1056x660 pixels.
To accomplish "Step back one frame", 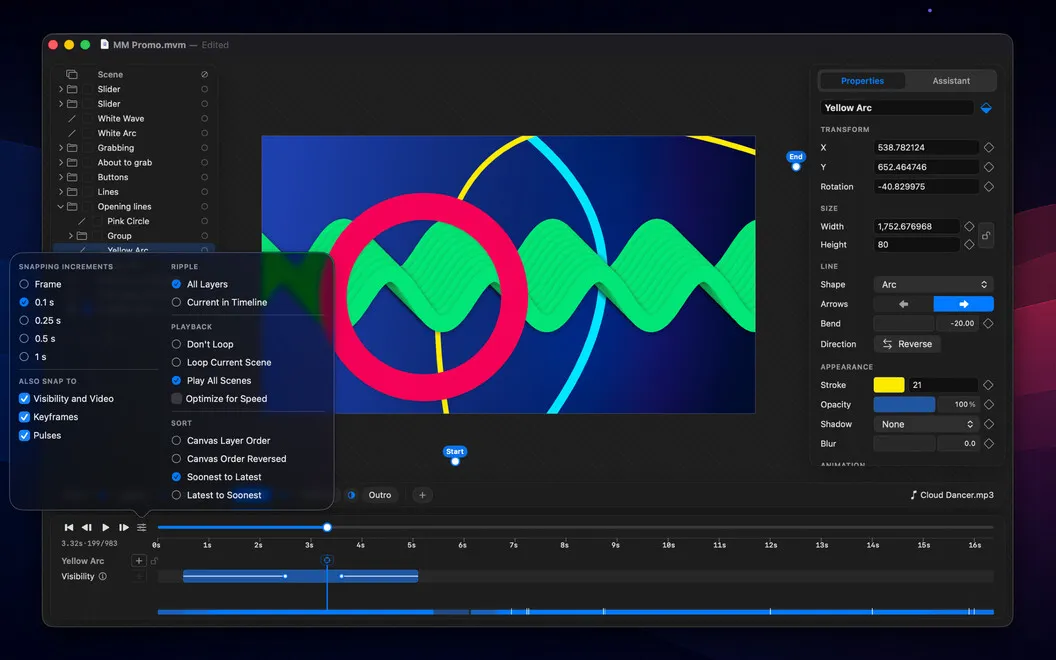I will (x=87, y=527).
